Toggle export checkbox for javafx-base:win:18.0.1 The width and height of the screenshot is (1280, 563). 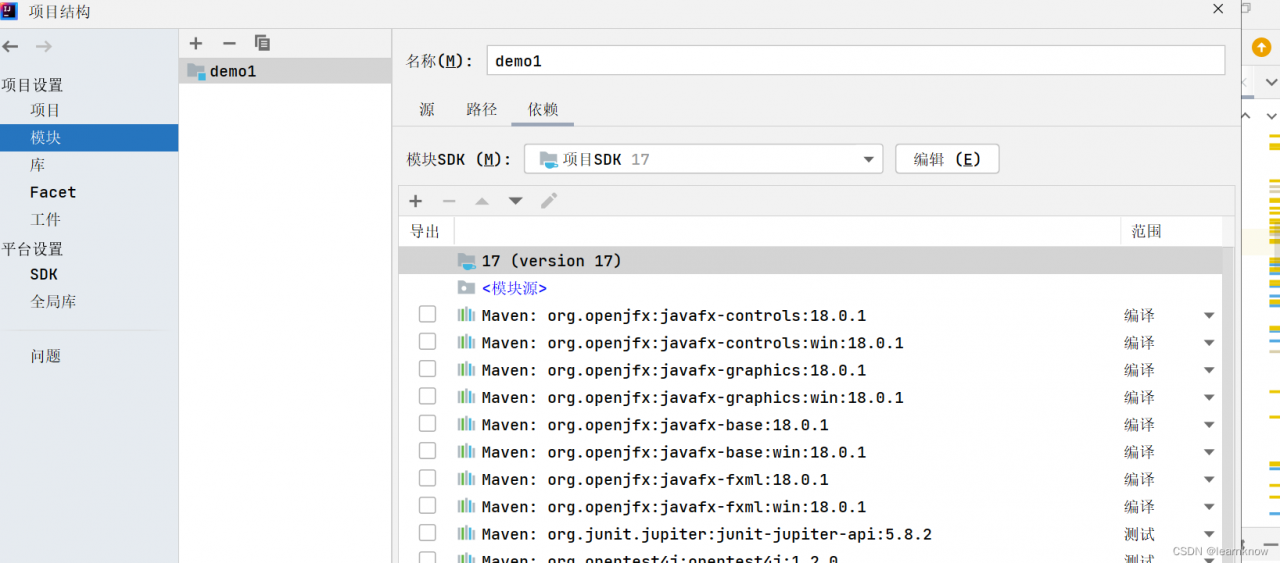[427, 451]
